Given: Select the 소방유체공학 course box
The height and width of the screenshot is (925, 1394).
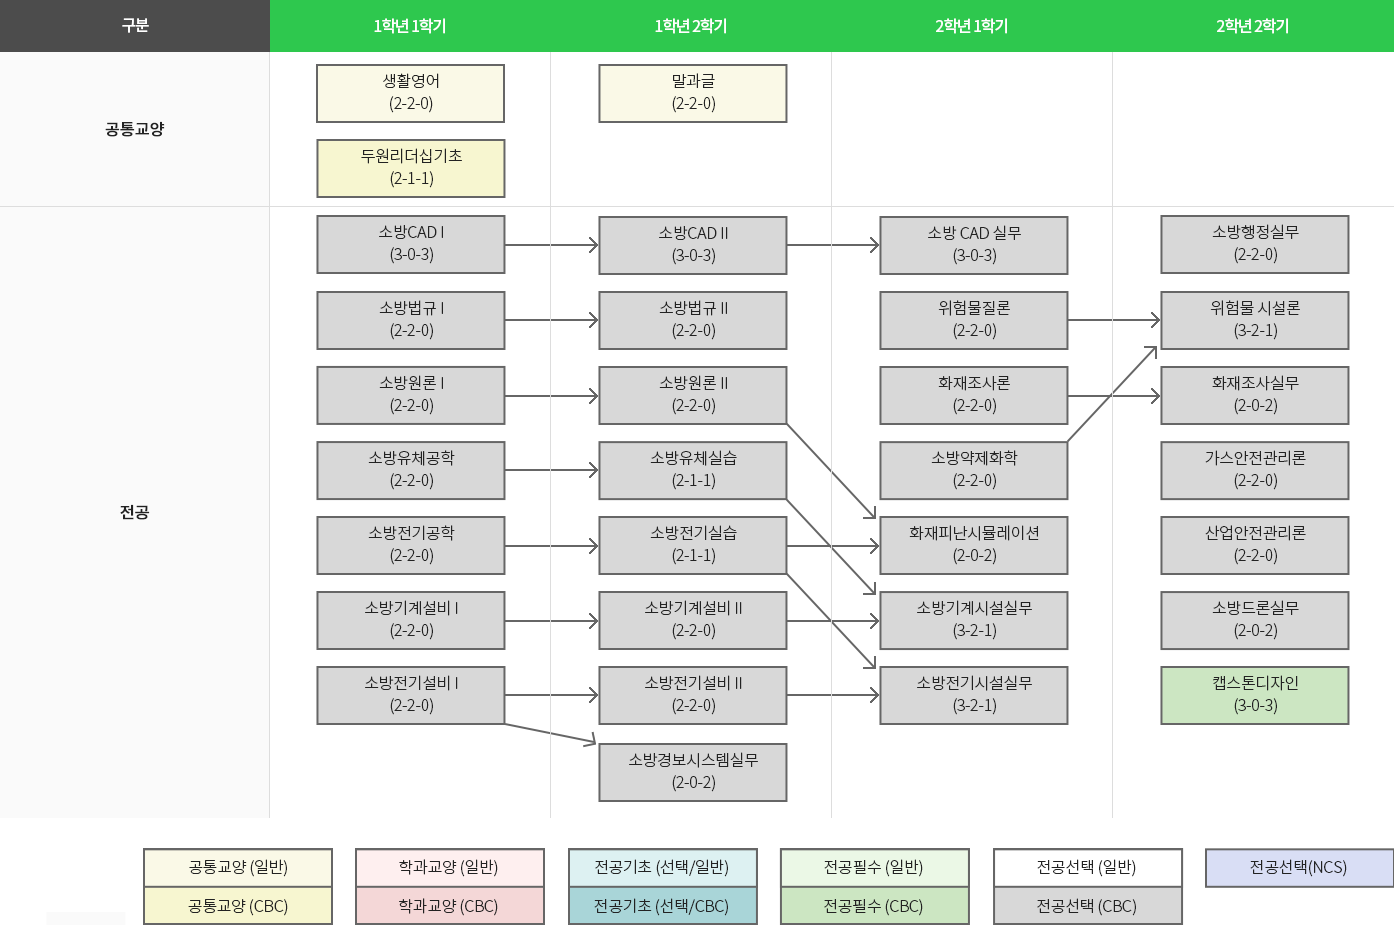Looking at the screenshot, I should point(411,470).
